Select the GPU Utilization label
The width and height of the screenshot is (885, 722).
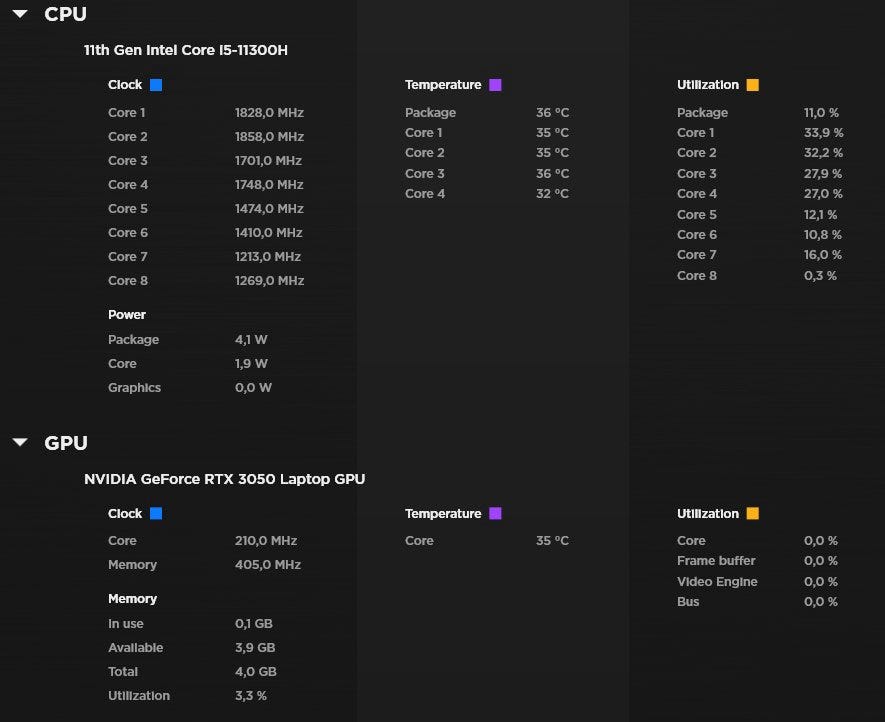click(x=708, y=513)
